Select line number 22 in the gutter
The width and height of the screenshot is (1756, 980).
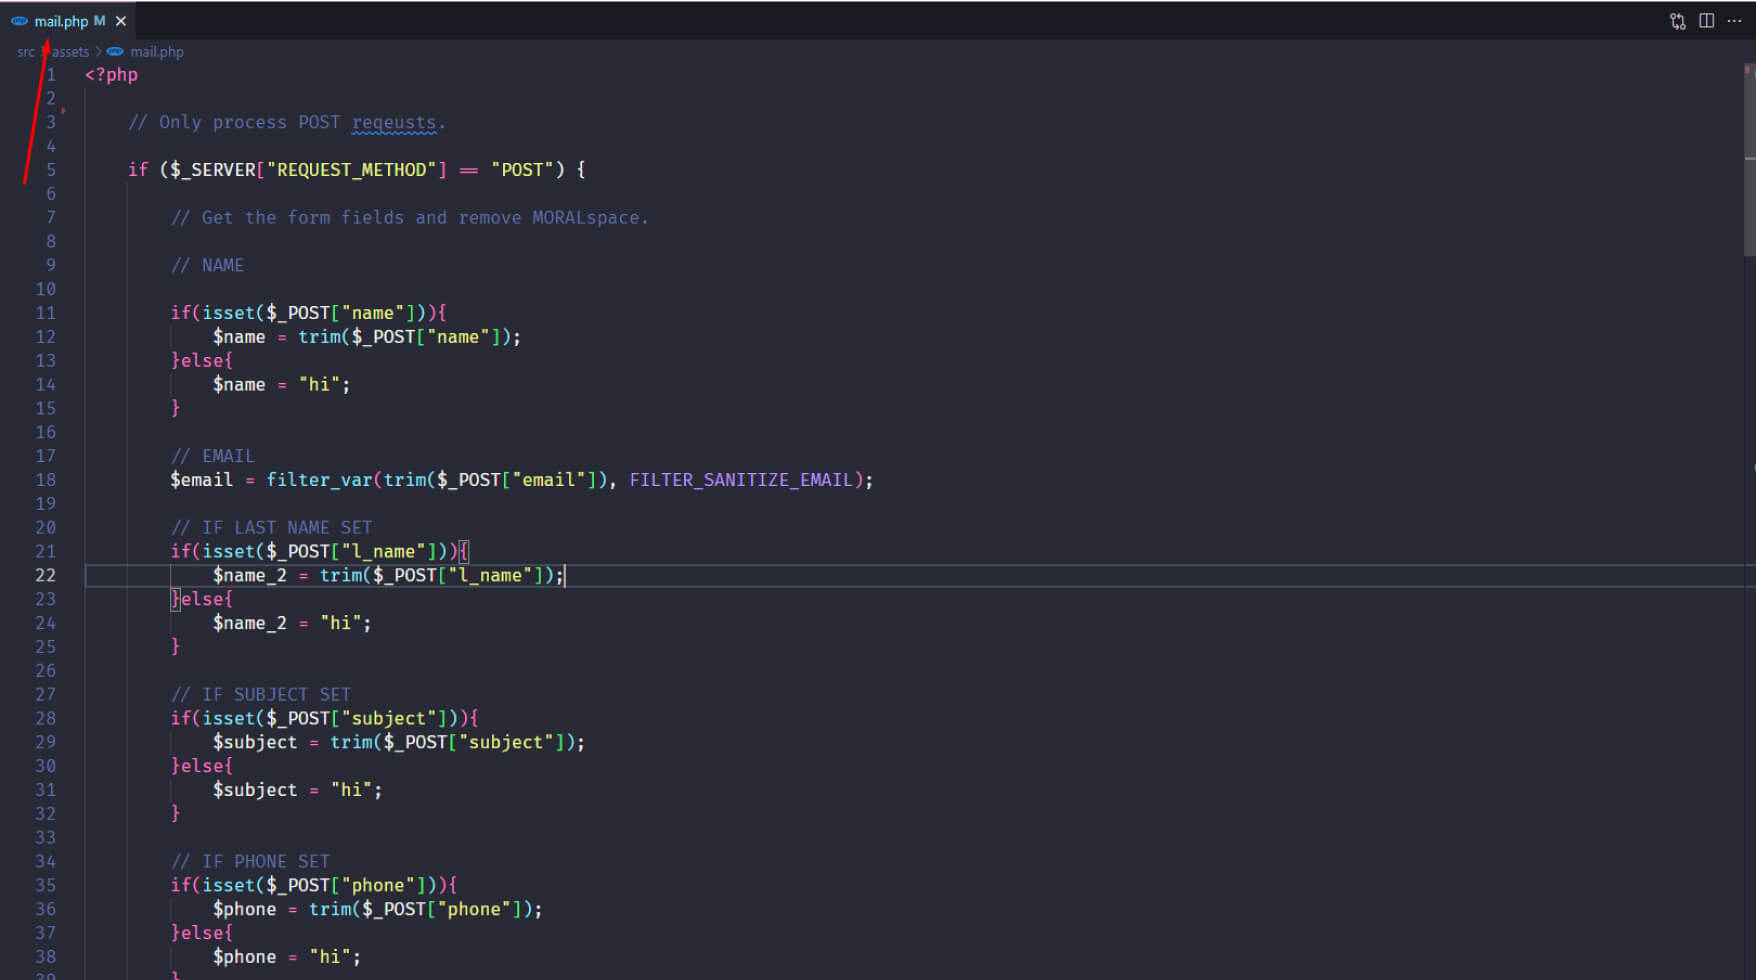tap(46, 575)
